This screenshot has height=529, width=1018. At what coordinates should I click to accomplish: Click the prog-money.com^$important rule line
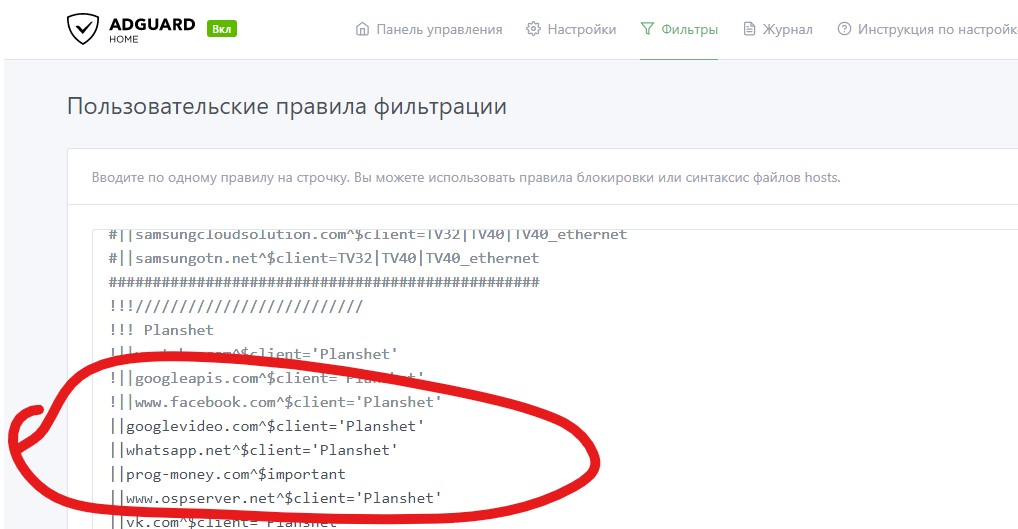(x=227, y=474)
